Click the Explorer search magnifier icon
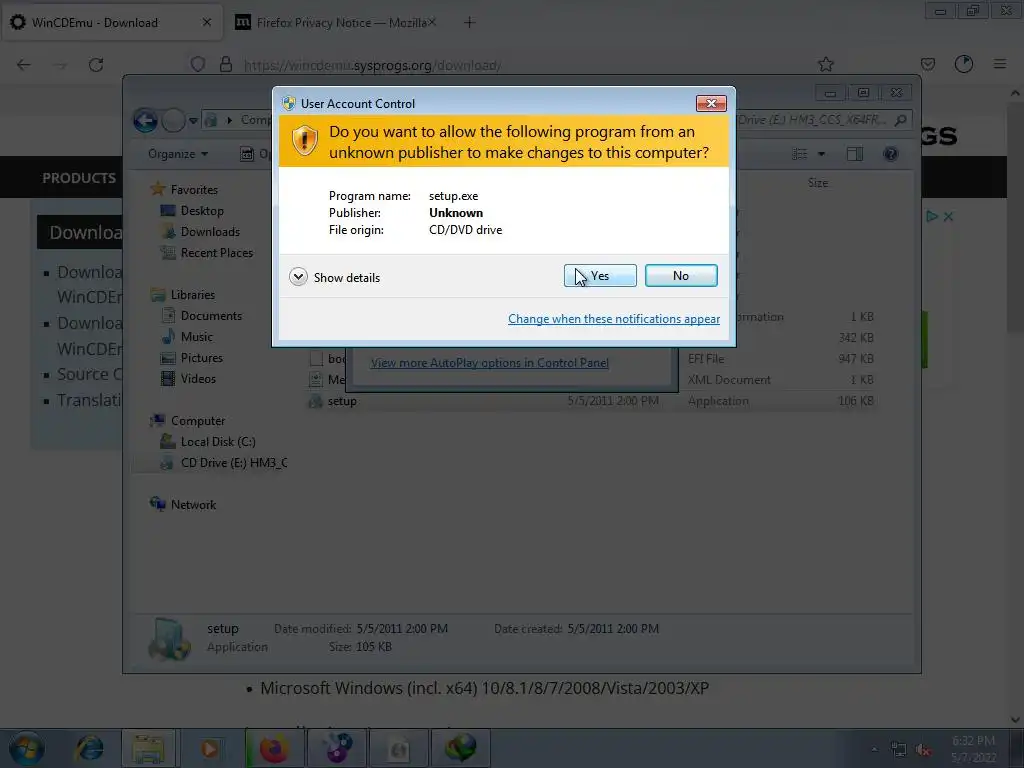1024x768 pixels. pos(901,120)
